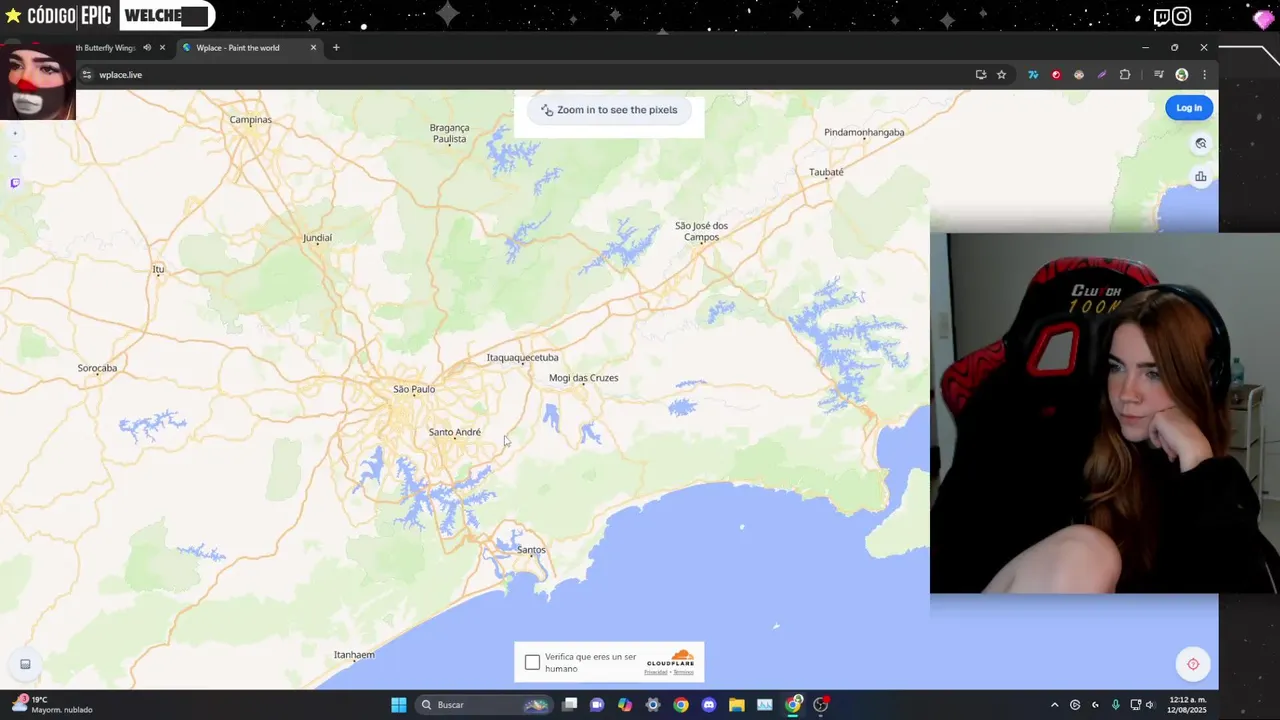Click the Log in button
Image resolution: width=1280 pixels, height=720 pixels.
click(x=1189, y=108)
